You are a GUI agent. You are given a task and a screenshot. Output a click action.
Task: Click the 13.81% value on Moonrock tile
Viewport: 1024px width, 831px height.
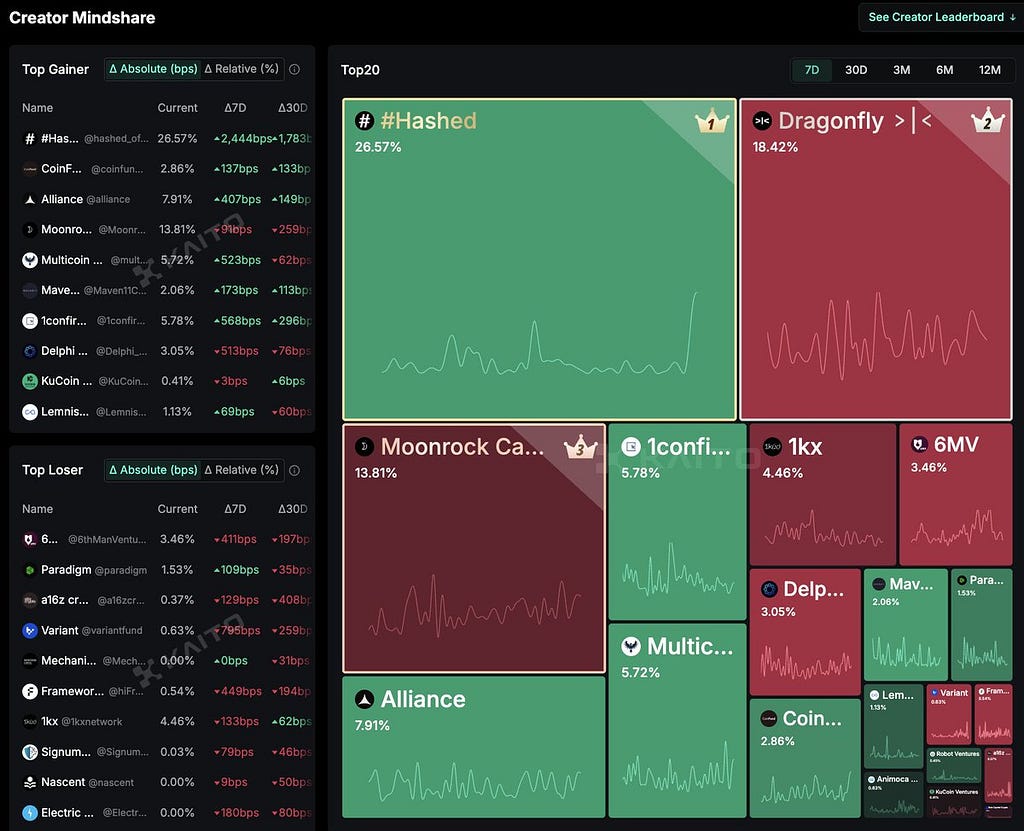point(376,473)
